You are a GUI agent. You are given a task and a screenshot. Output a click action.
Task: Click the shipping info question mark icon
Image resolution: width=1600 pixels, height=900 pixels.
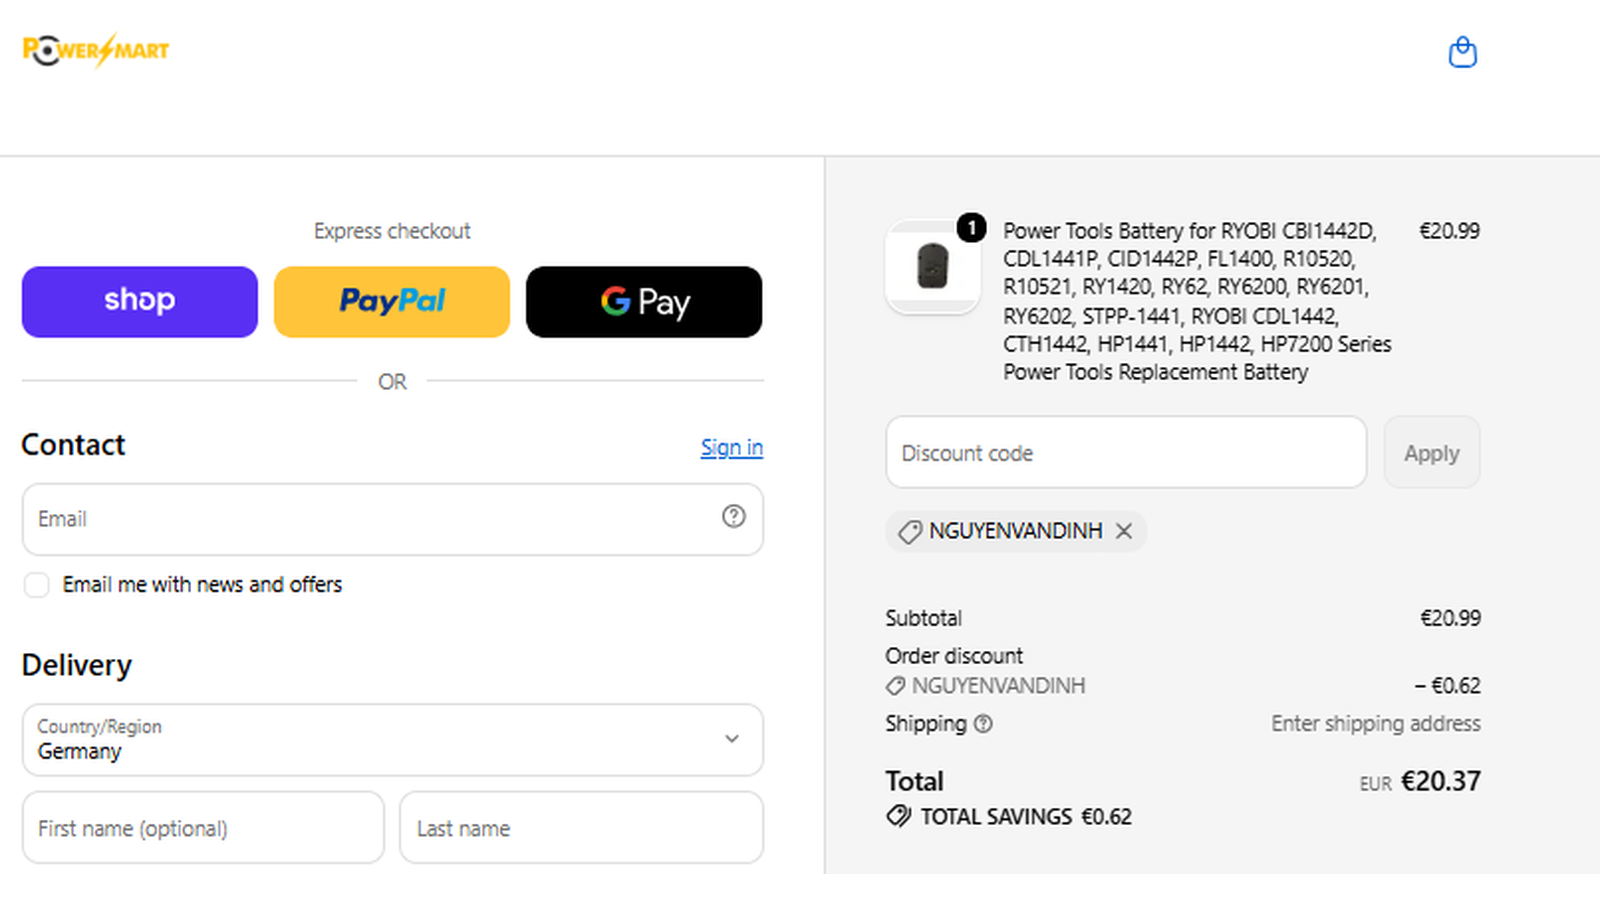tap(983, 724)
